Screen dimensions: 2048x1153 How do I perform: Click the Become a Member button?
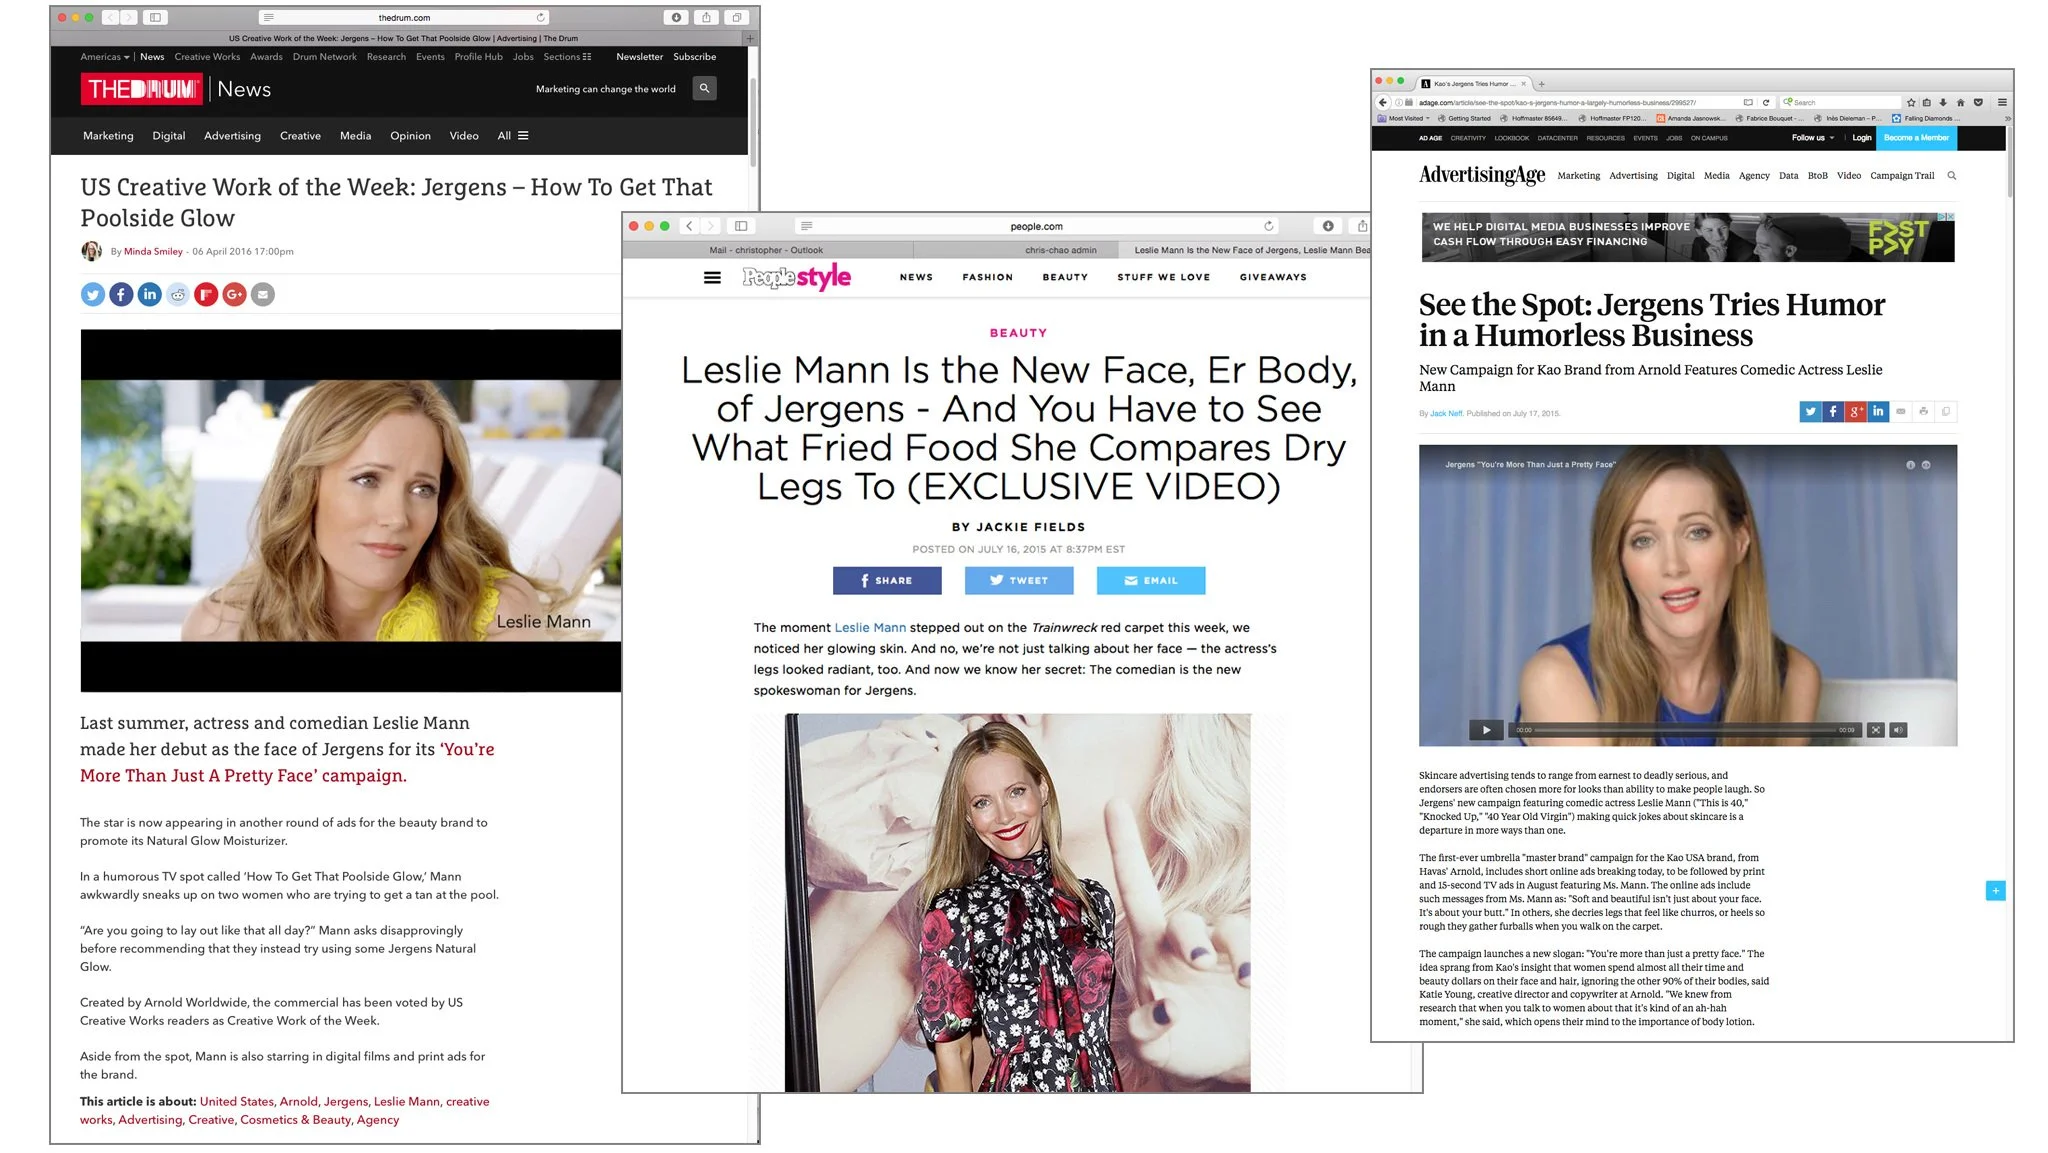click(1915, 138)
